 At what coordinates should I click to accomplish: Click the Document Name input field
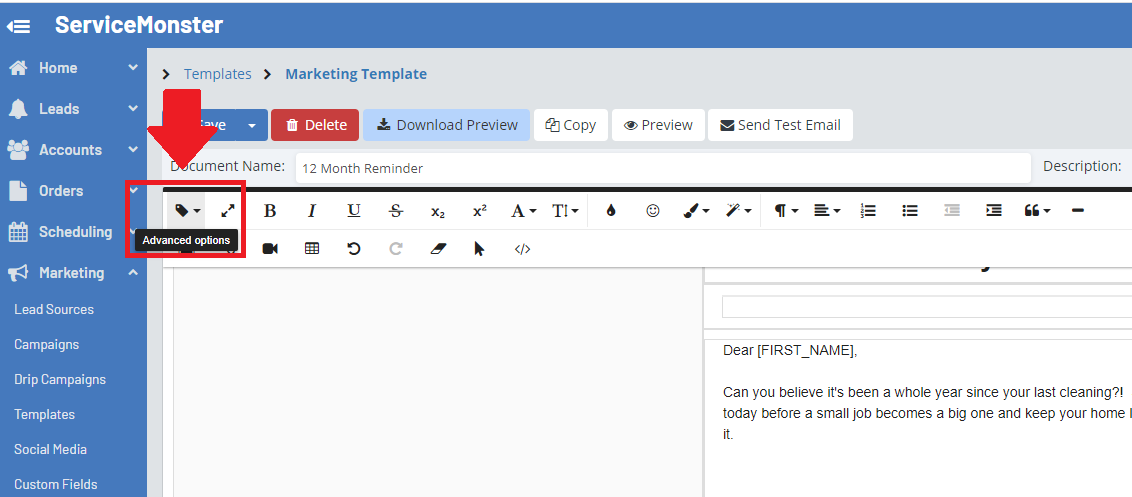point(662,168)
